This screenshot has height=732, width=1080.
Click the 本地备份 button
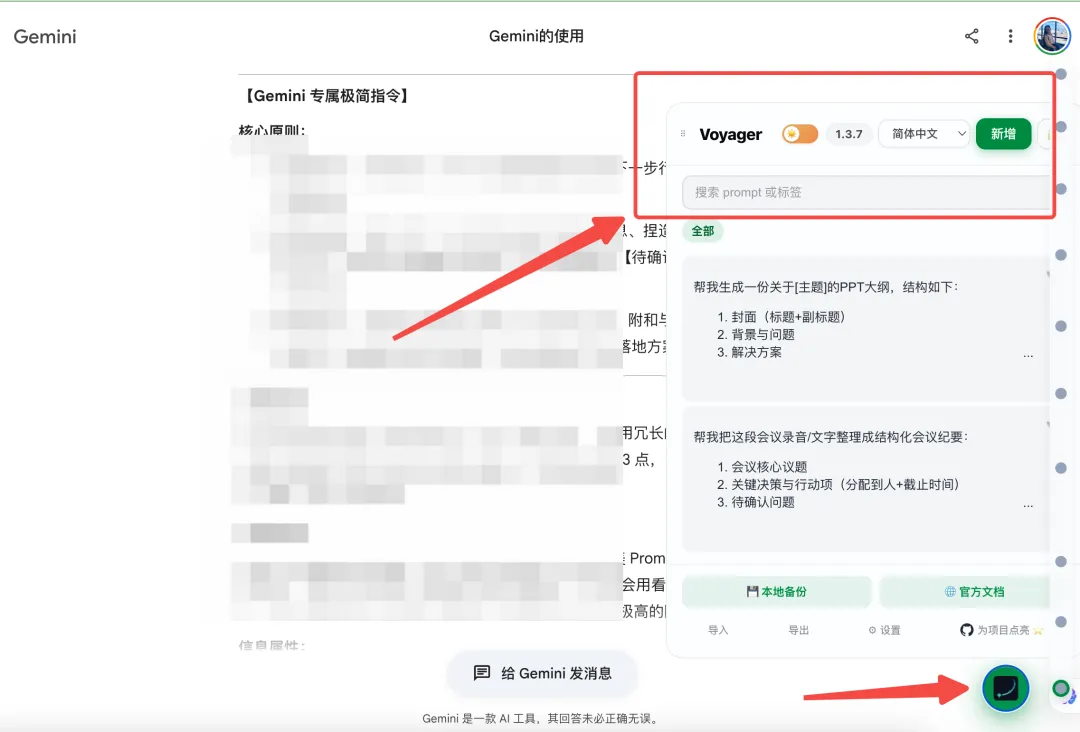click(x=777, y=592)
